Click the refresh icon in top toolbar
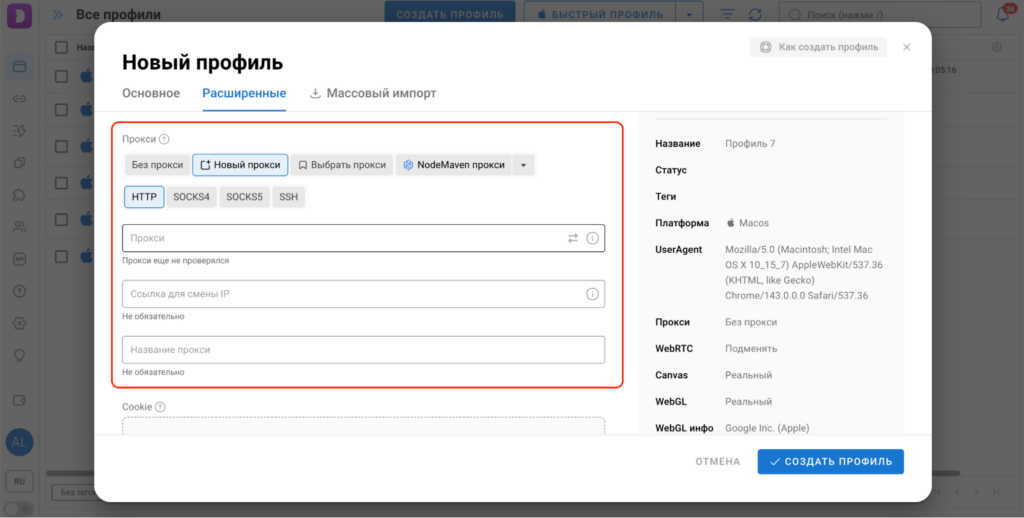The image size is (1024, 518). coord(755,15)
